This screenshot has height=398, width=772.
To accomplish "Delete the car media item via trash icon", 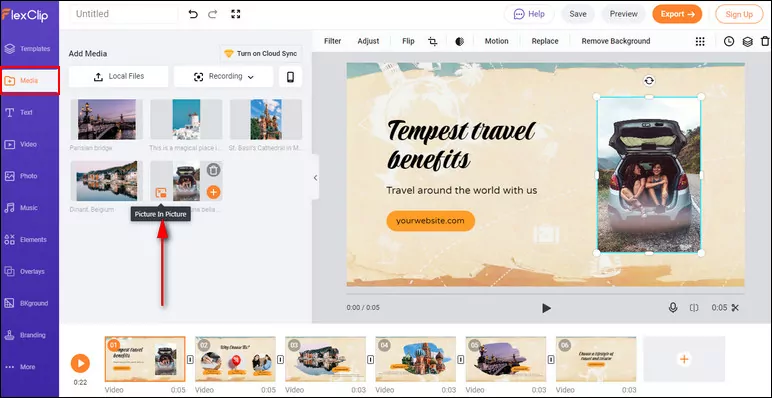I will [x=213, y=170].
